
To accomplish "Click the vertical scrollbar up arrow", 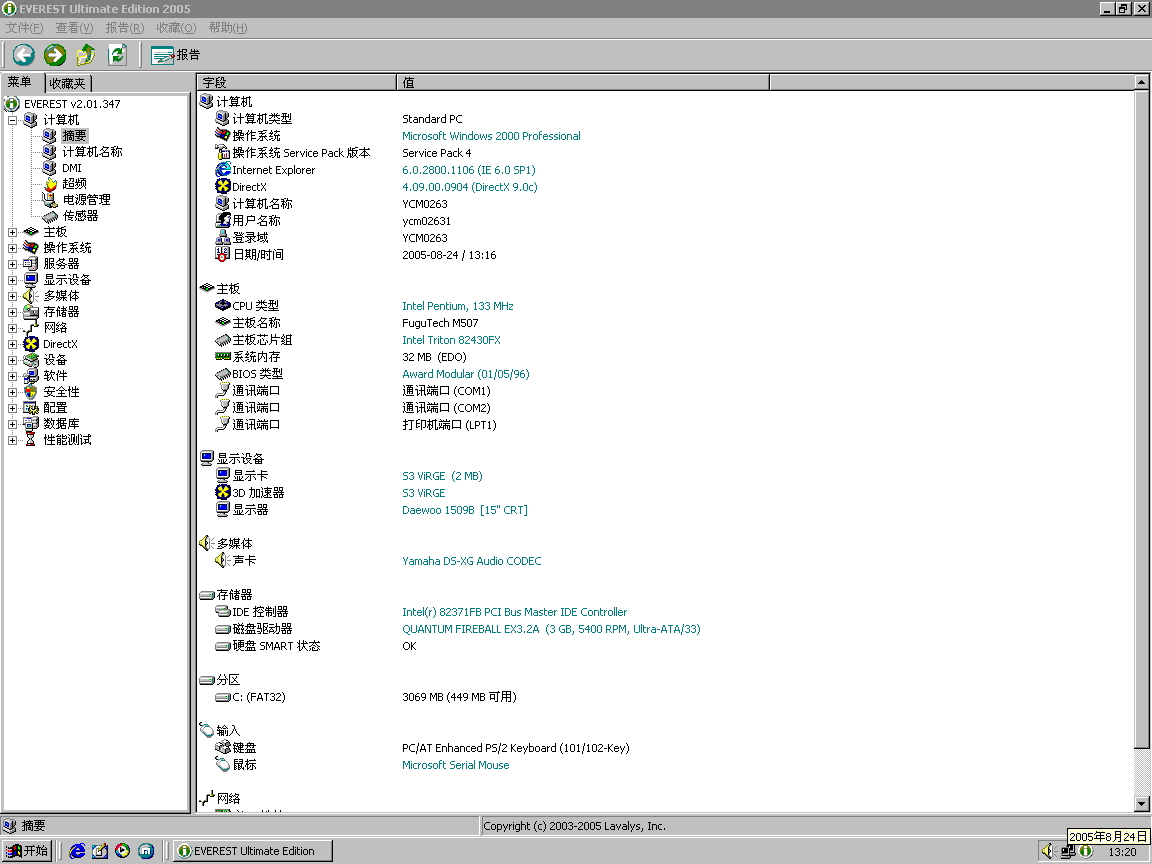I will click(1142, 82).
